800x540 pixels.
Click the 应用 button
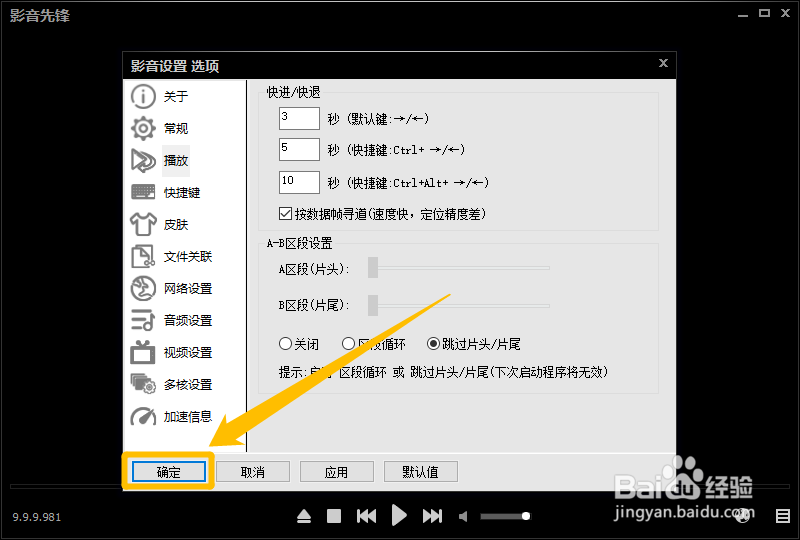click(337, 472)
